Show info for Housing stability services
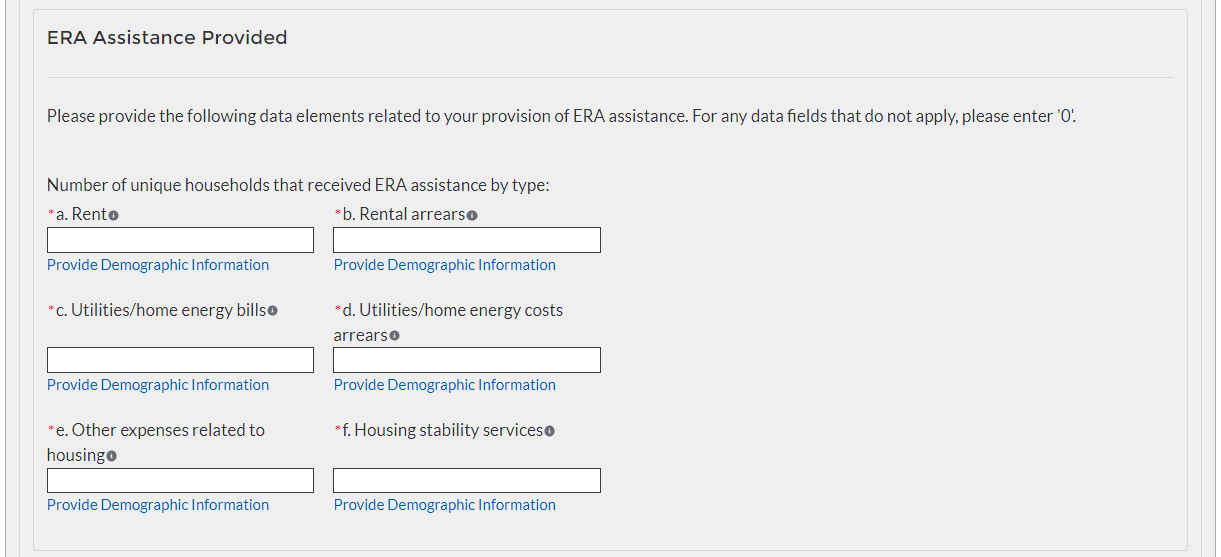 pyautogui.click(x=549, y=431)
